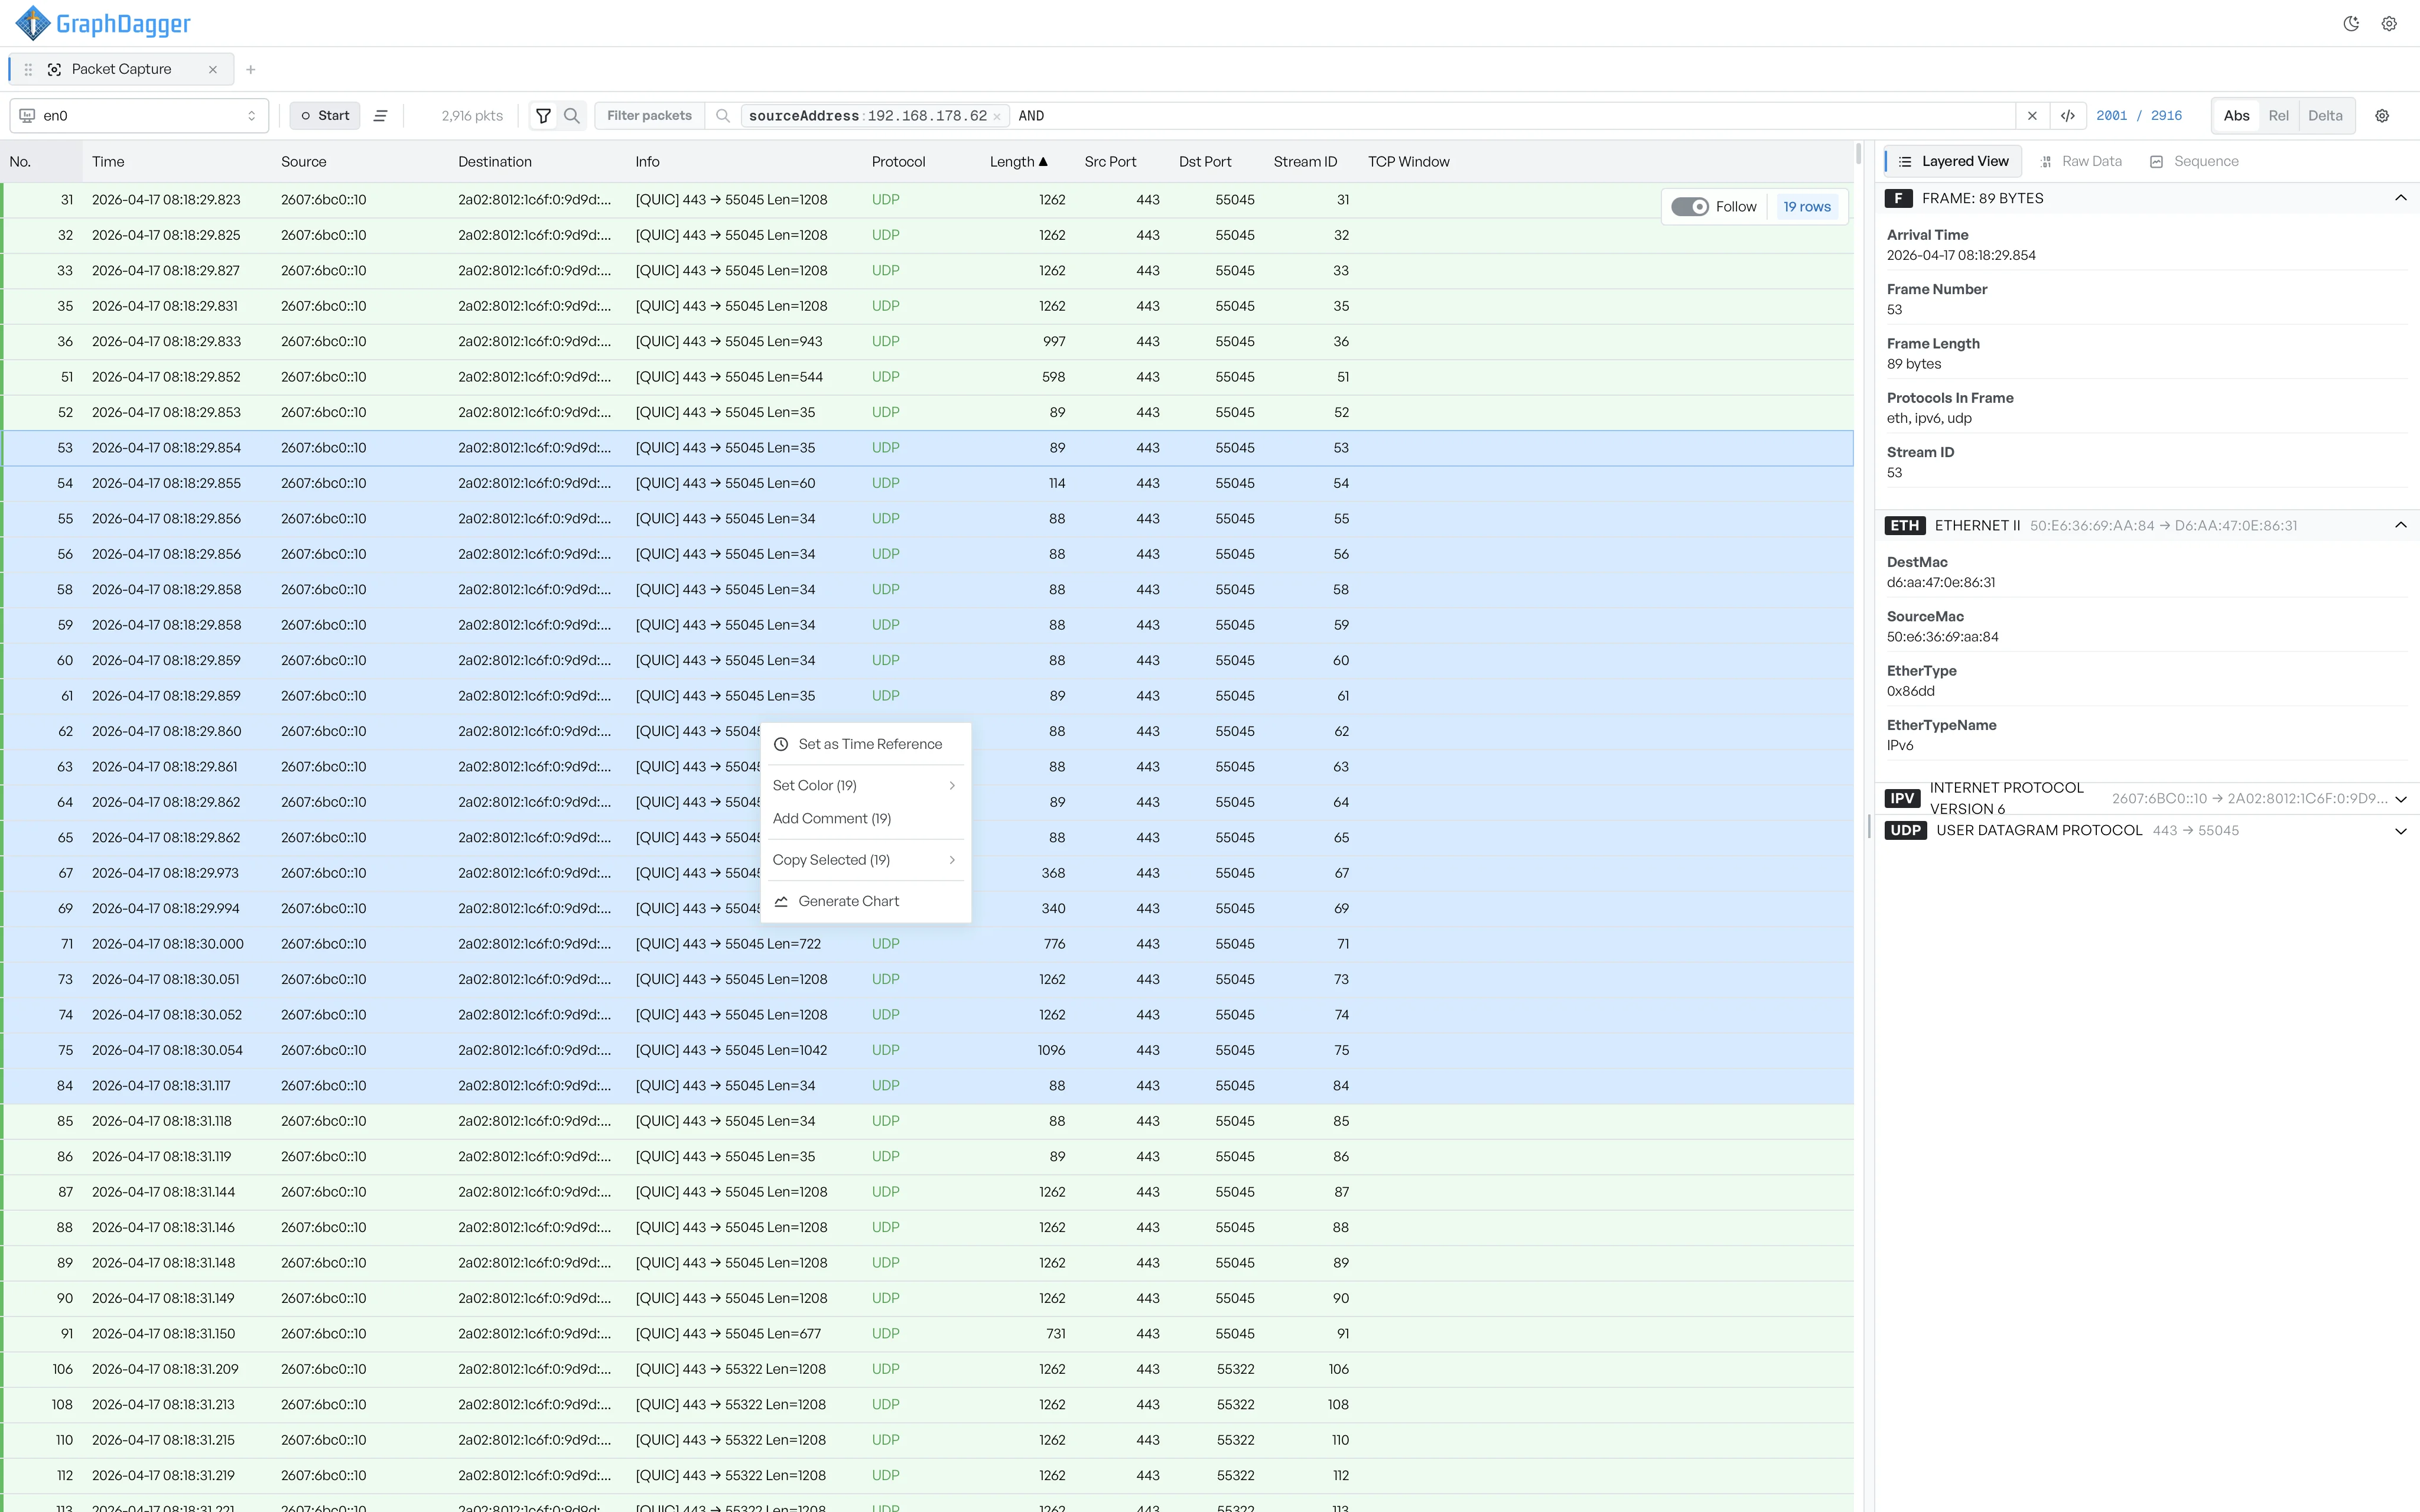Click the 19 rows badge

(1806, 207)
